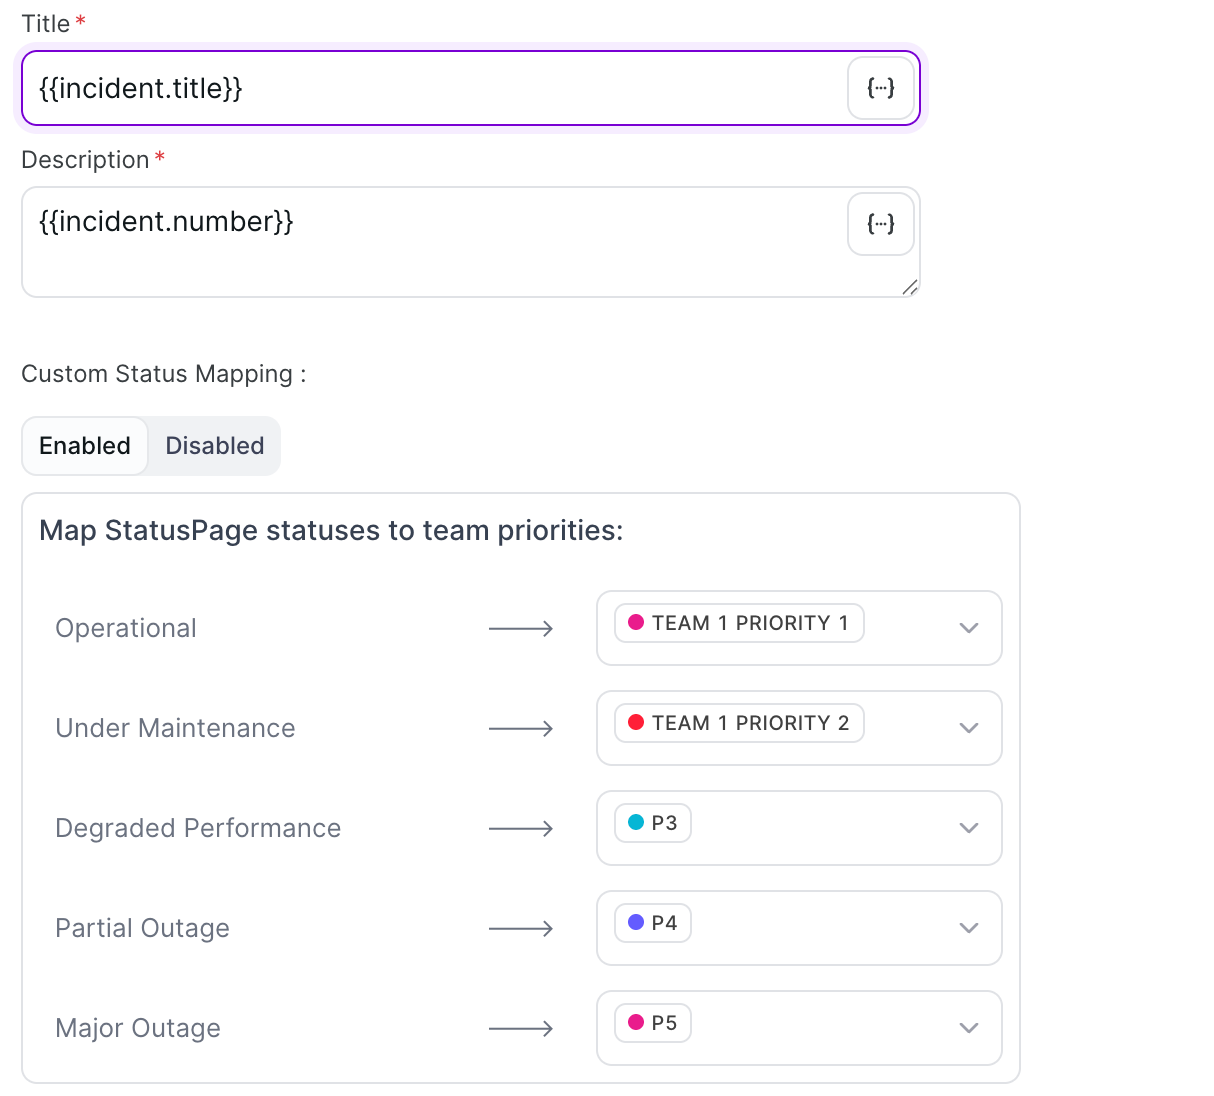Image resolution: width=1214 pixels, height=1096 pixels.
Task: Click the Degraded Performance status label
Action: 198,828
